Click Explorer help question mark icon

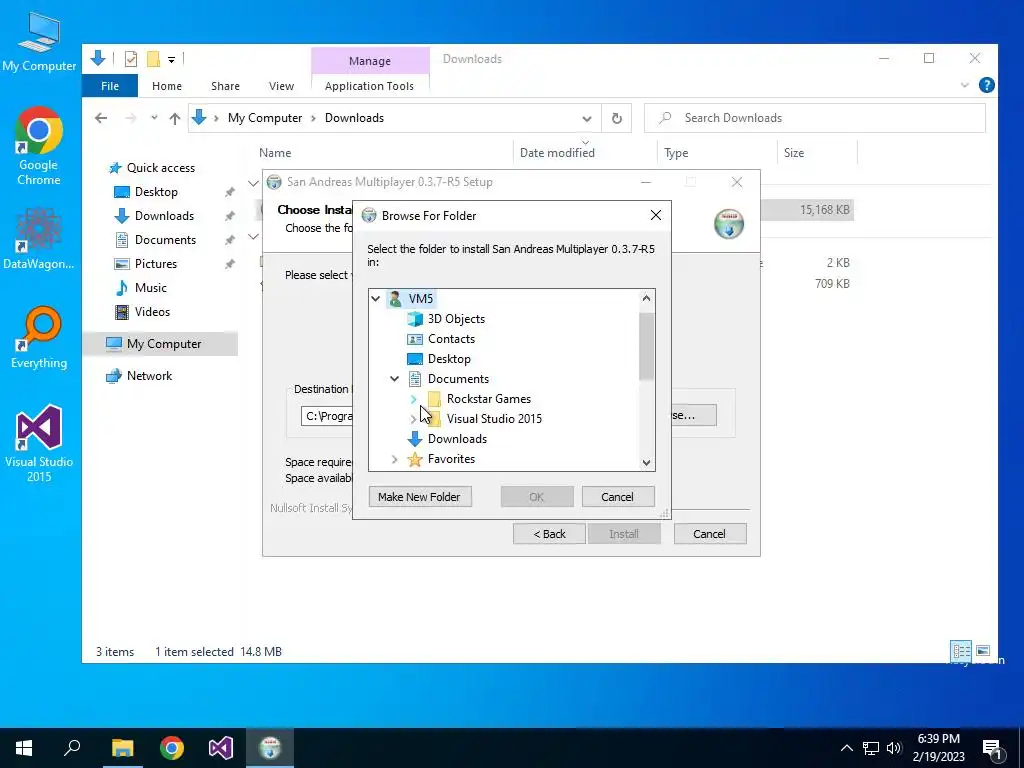987,85
